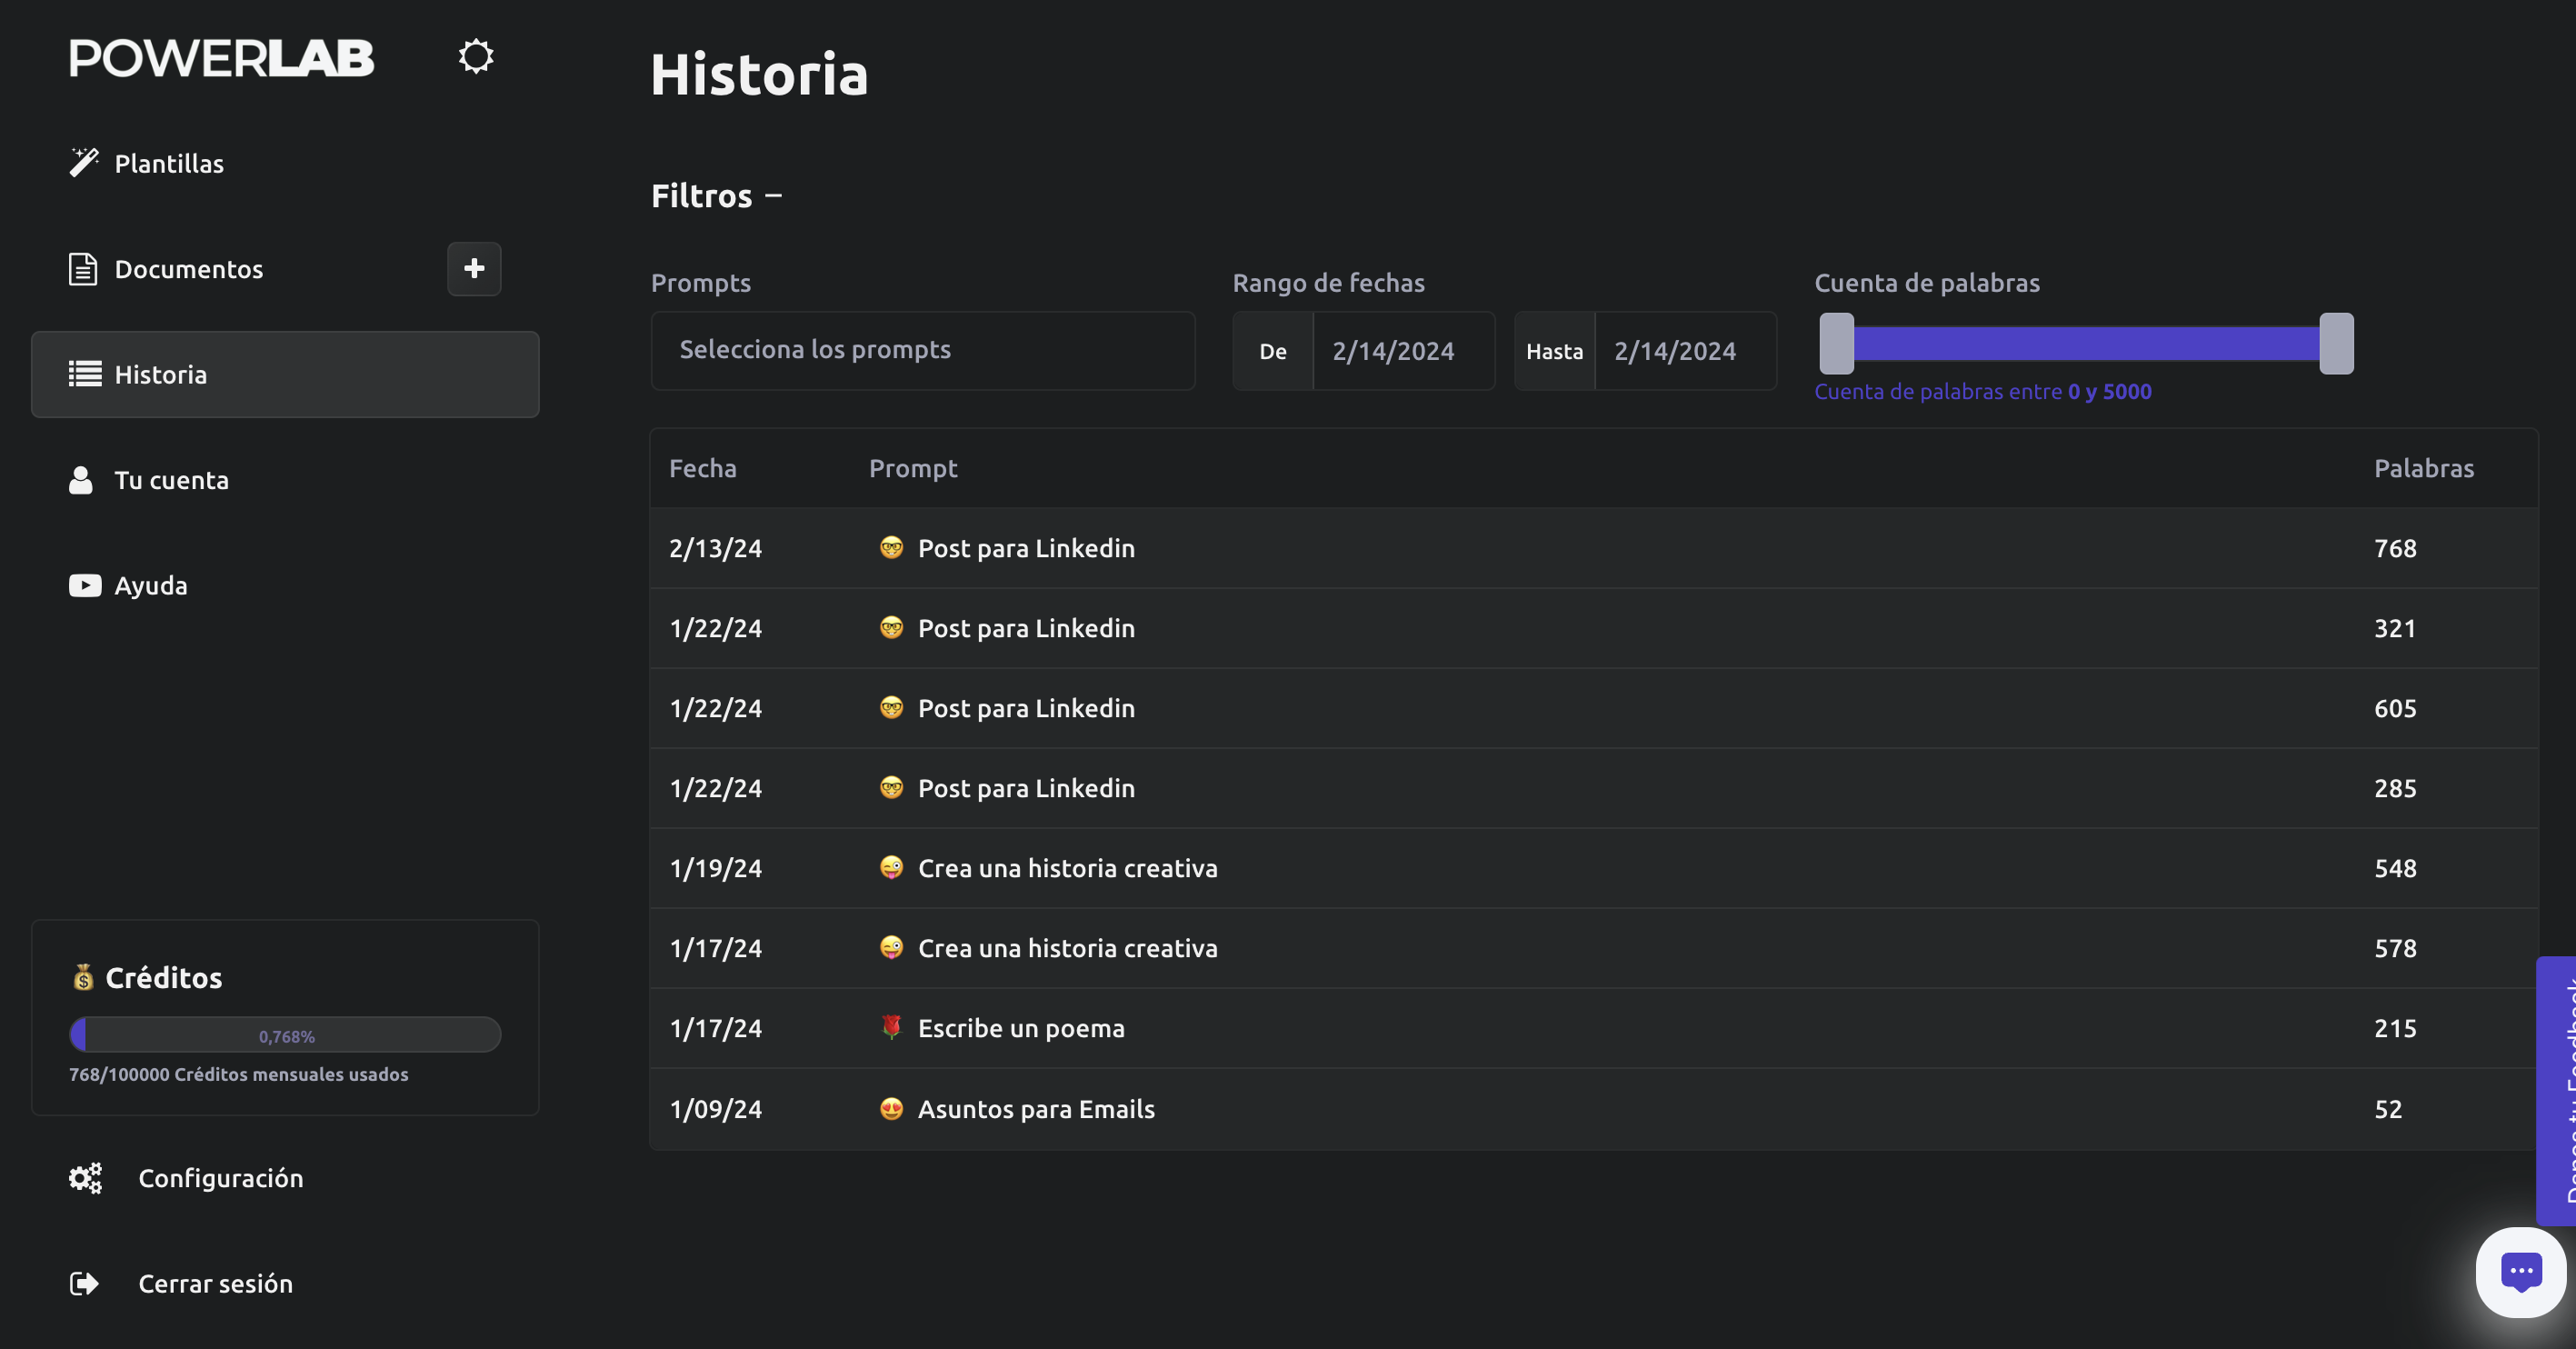The height and width of the screenshot is (1349, 2576).
Task: Collapse the Filtros section
Action: (x=774, y=196)
